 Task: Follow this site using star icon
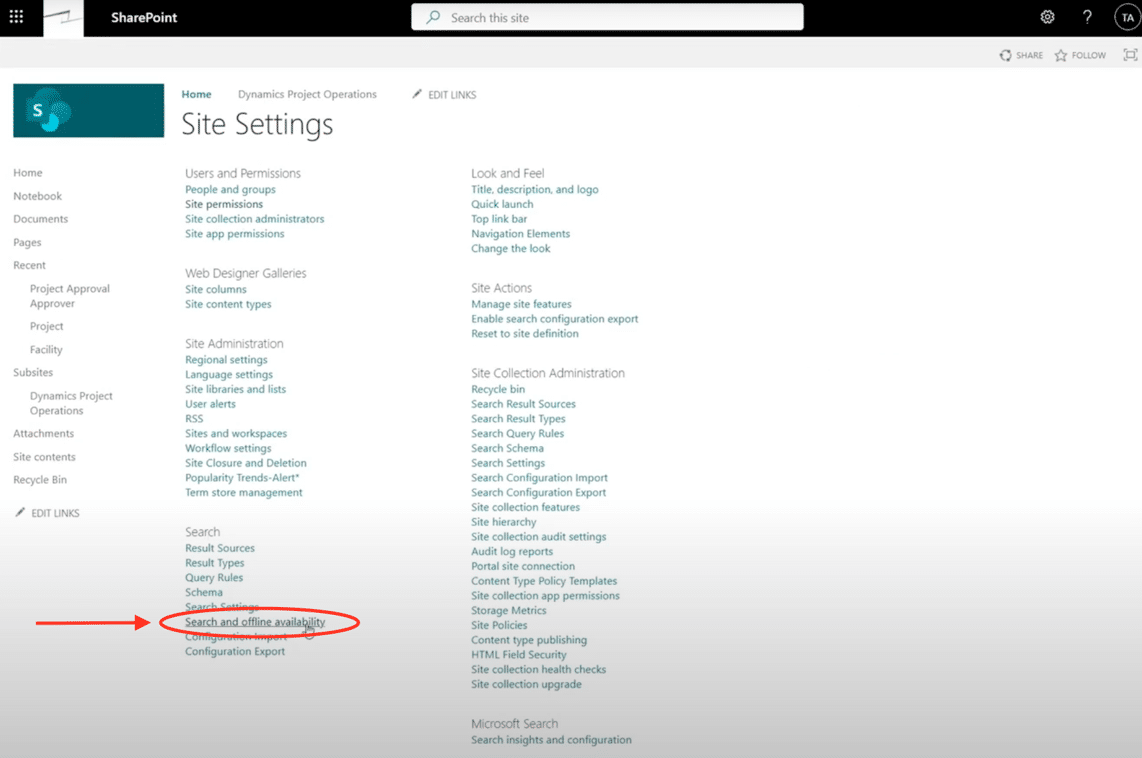click(1061, 56)
